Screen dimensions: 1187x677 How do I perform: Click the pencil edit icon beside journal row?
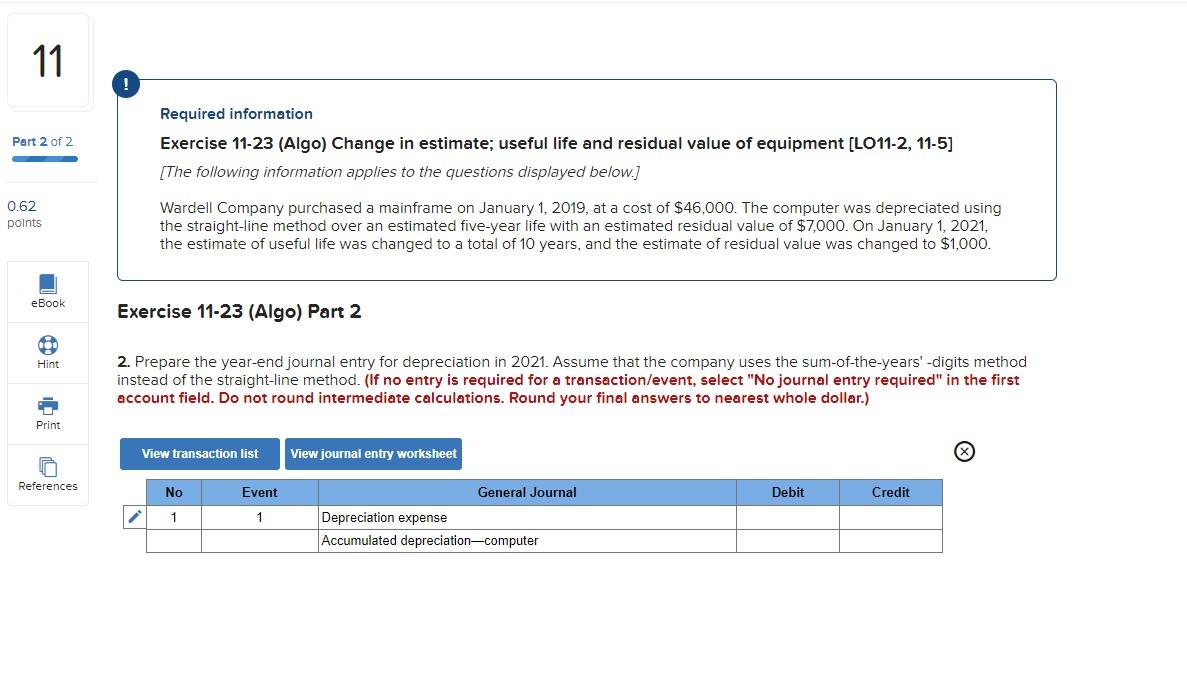[135, 516]
